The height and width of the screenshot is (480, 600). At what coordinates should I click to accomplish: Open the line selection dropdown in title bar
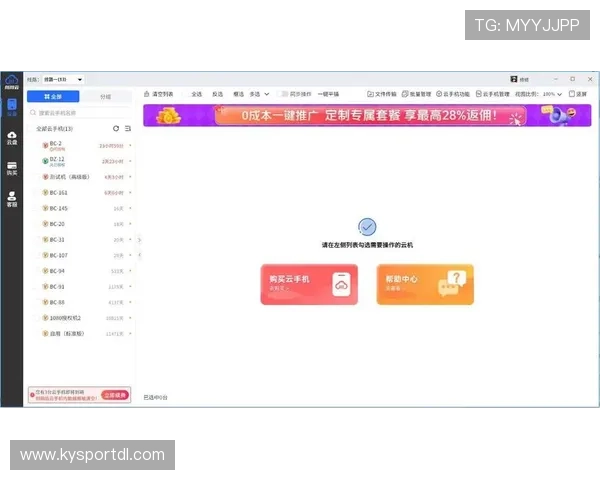63,80
